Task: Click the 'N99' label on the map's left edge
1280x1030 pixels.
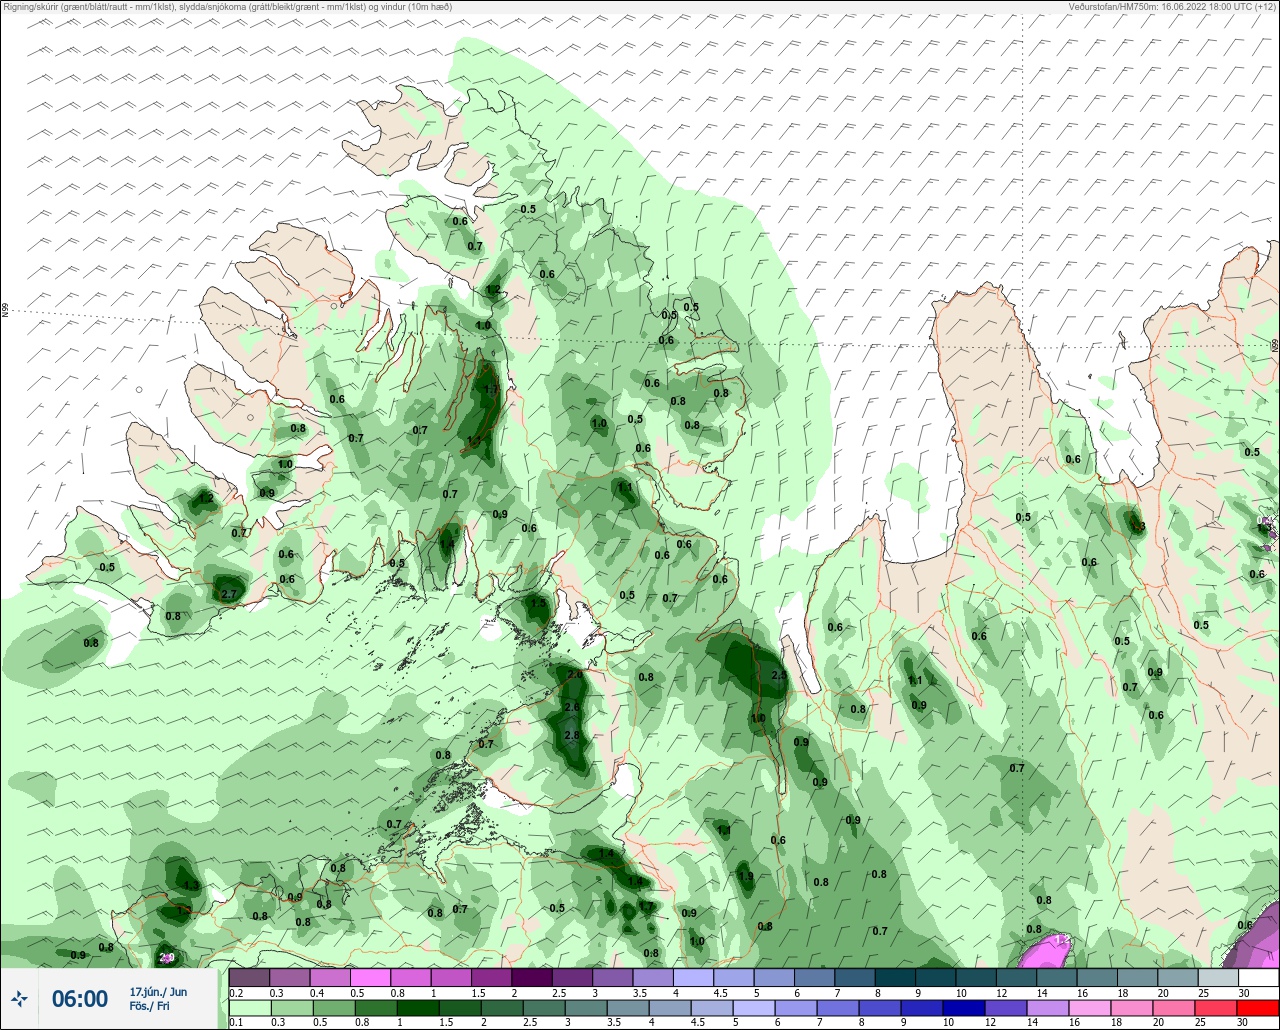Action: (x=5, y=312)
